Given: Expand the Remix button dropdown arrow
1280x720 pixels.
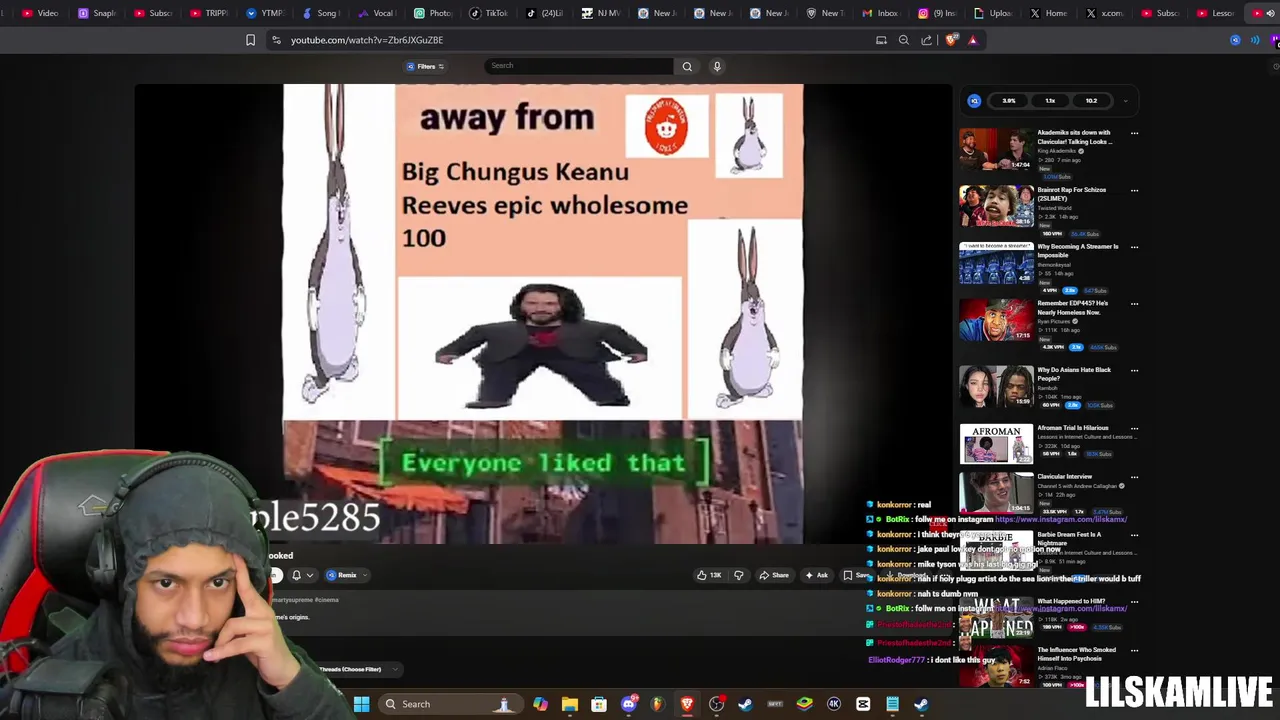Looking at the screenshot, I should 365,575.
